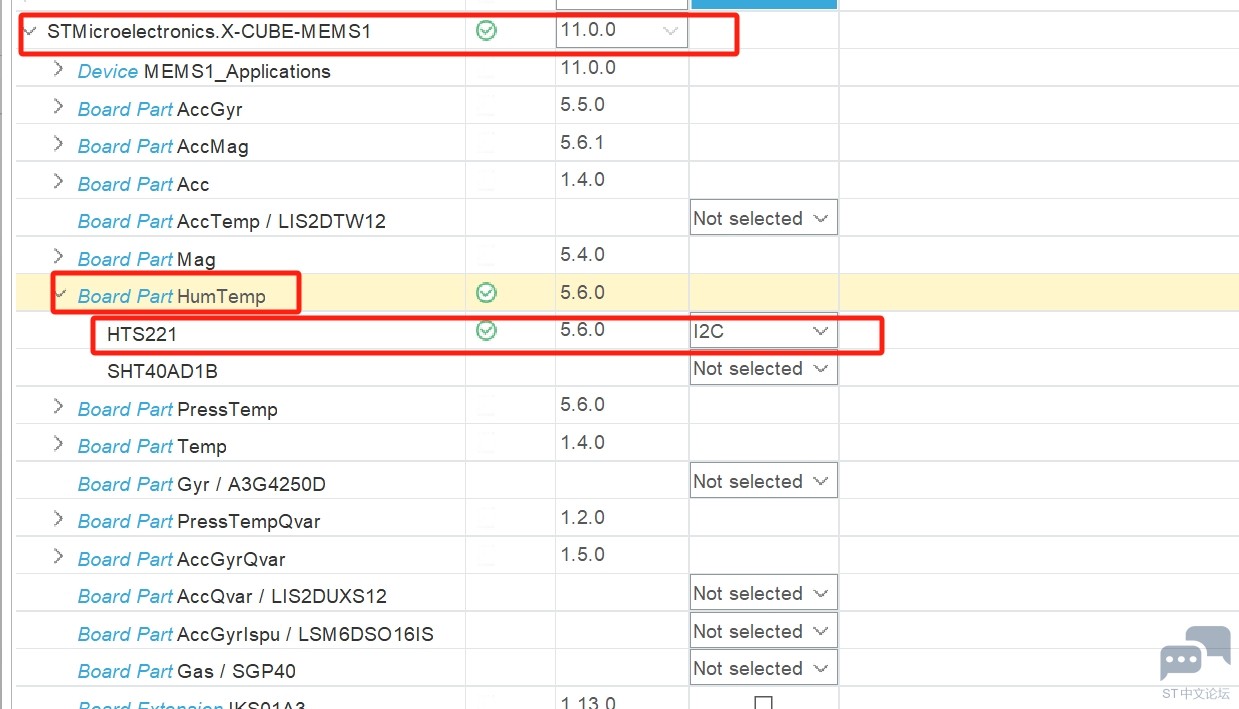Viewport: 1239px width, 709px height.
Task: Tick the Board Extension IKS01A3 checkbox
Action: point(763,702)
